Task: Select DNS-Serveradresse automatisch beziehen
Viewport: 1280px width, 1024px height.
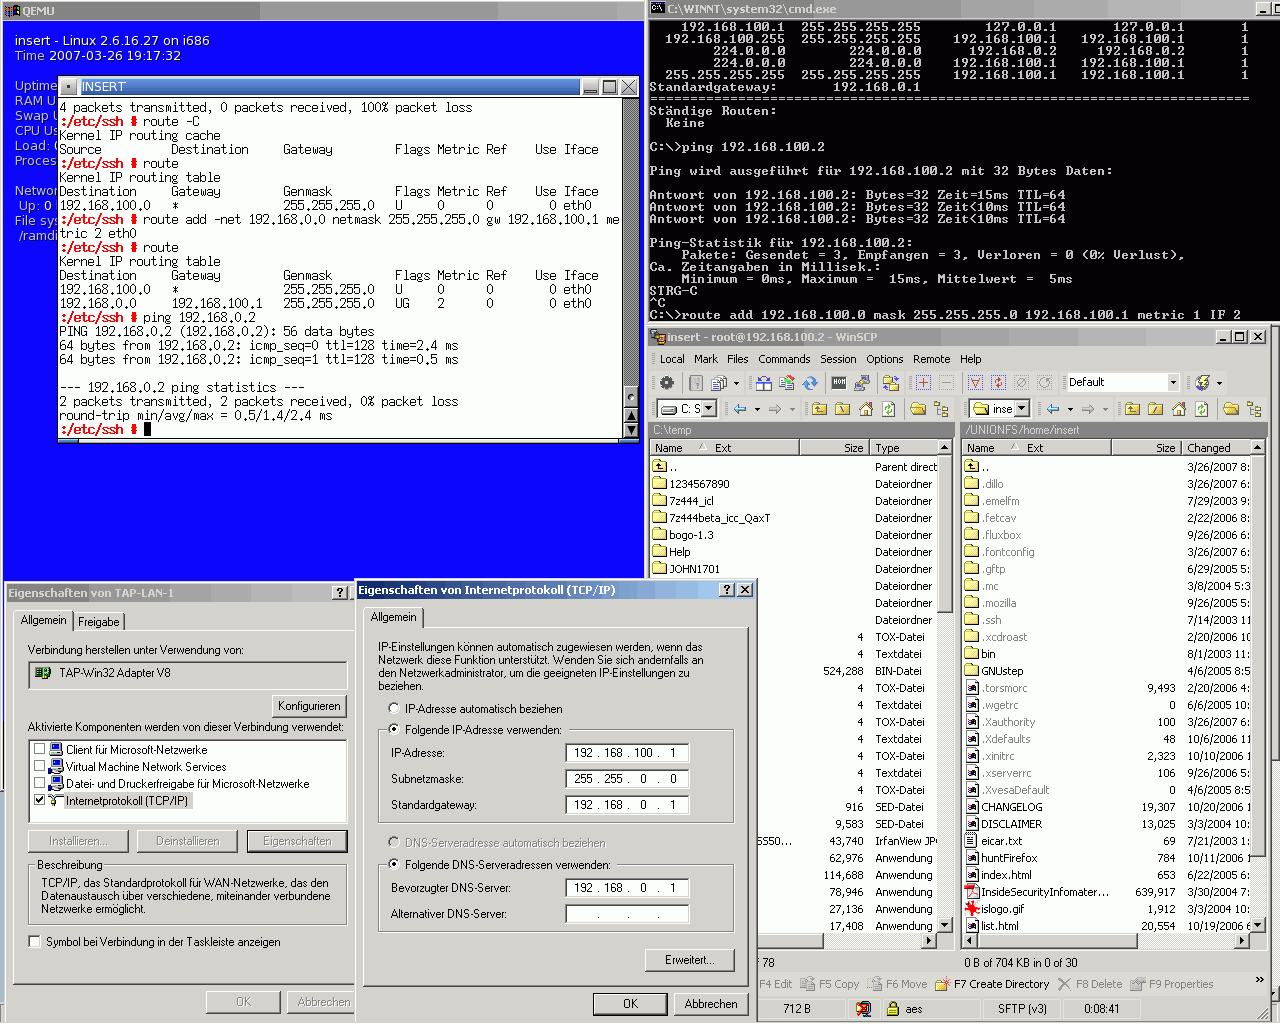Action: [394, 842]
